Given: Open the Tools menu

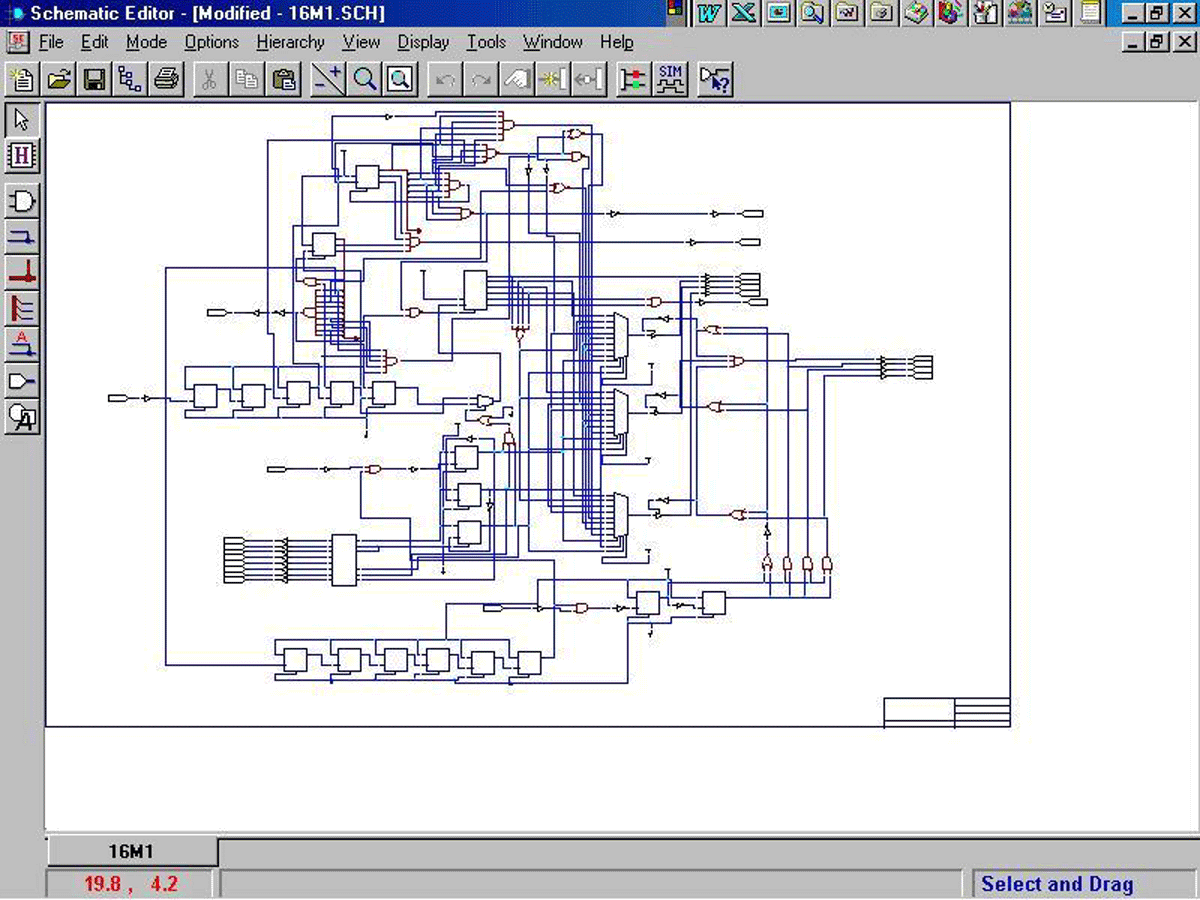Looking at the screenshot, I should [487, 42].
